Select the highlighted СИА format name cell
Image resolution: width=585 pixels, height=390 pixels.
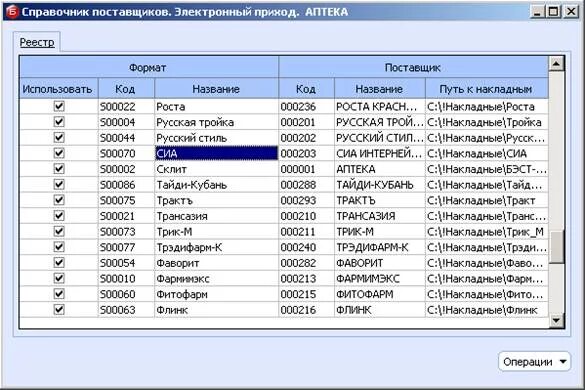coord(216,154)
